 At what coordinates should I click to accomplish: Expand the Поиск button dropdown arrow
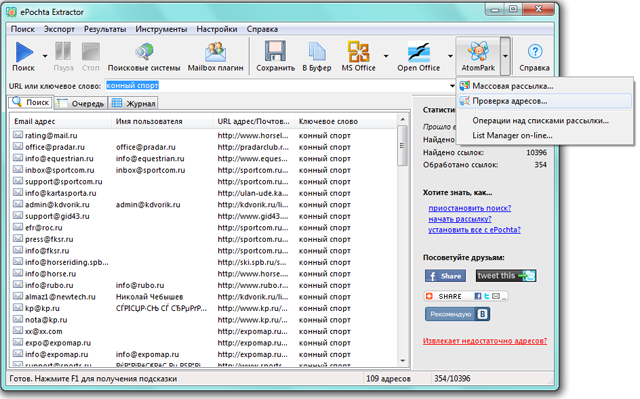pyautogui.click(x=45, y=56)
